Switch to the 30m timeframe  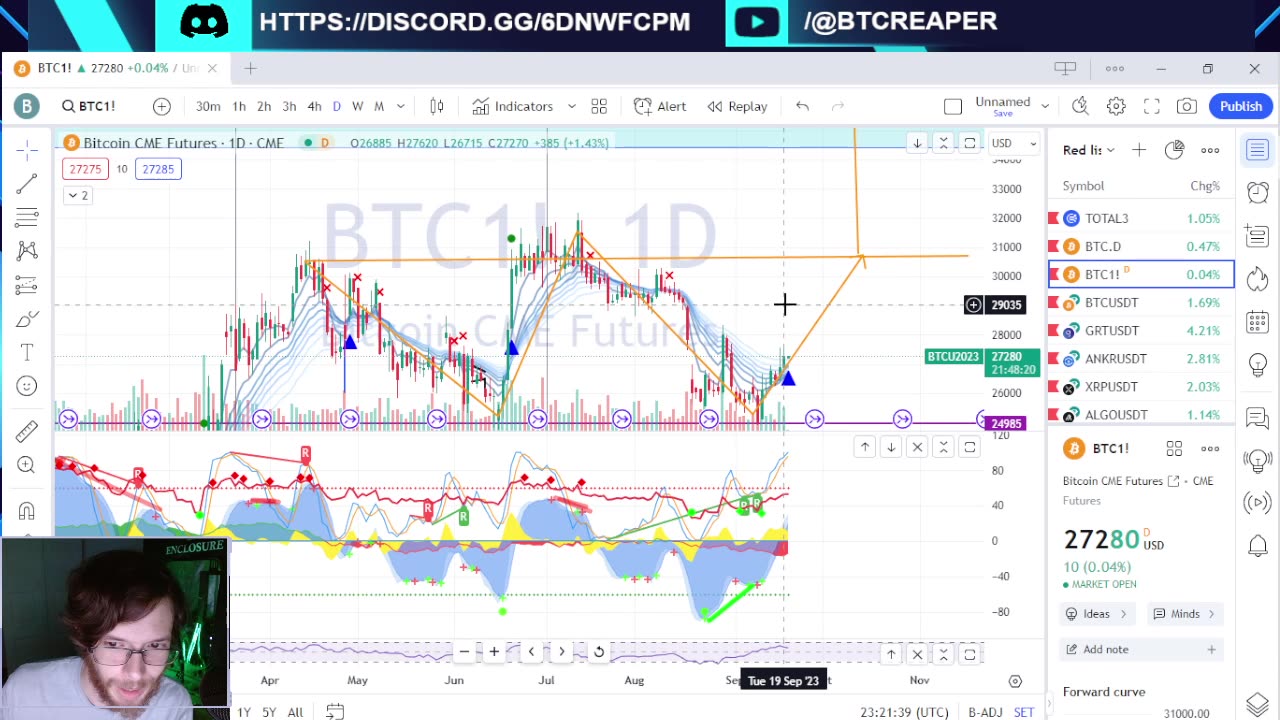pyautogui.click(x=208, y=106)
